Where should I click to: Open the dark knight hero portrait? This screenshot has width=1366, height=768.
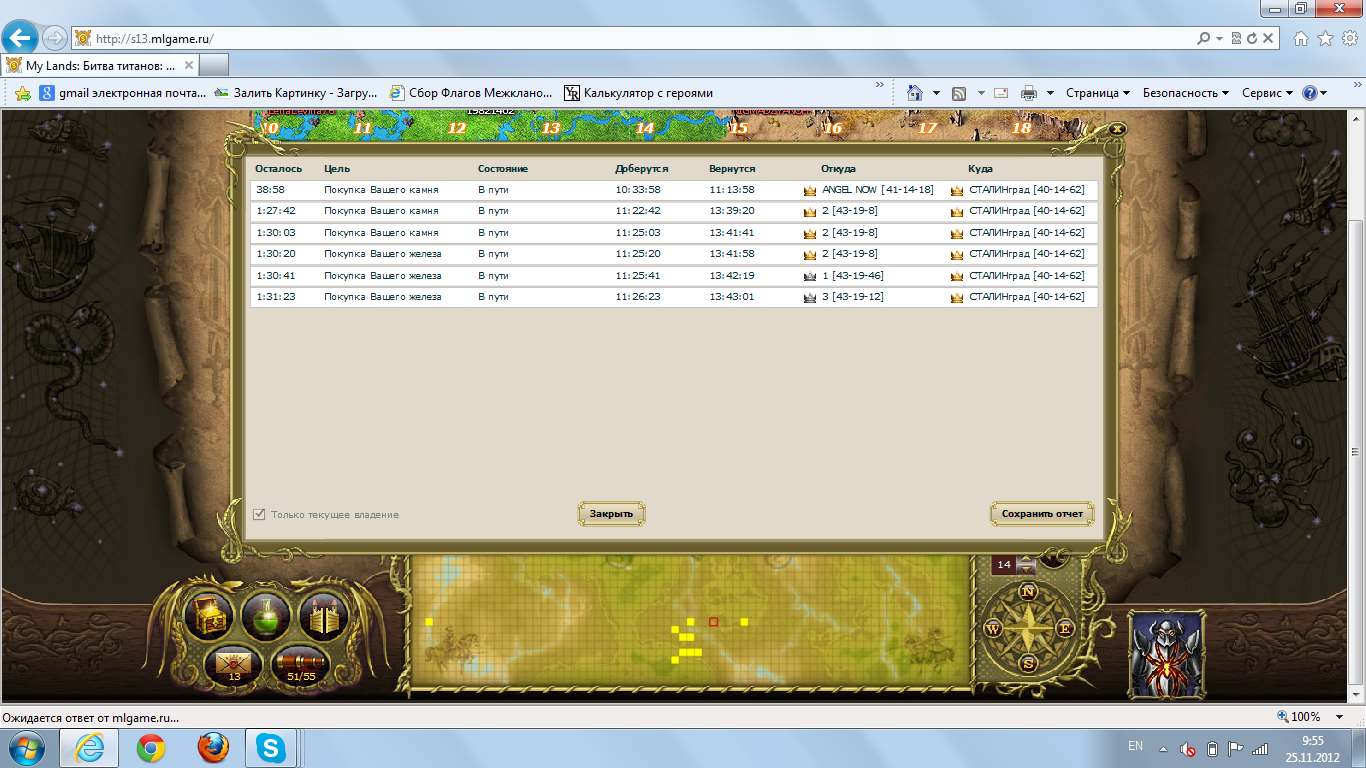point(1166,654)
